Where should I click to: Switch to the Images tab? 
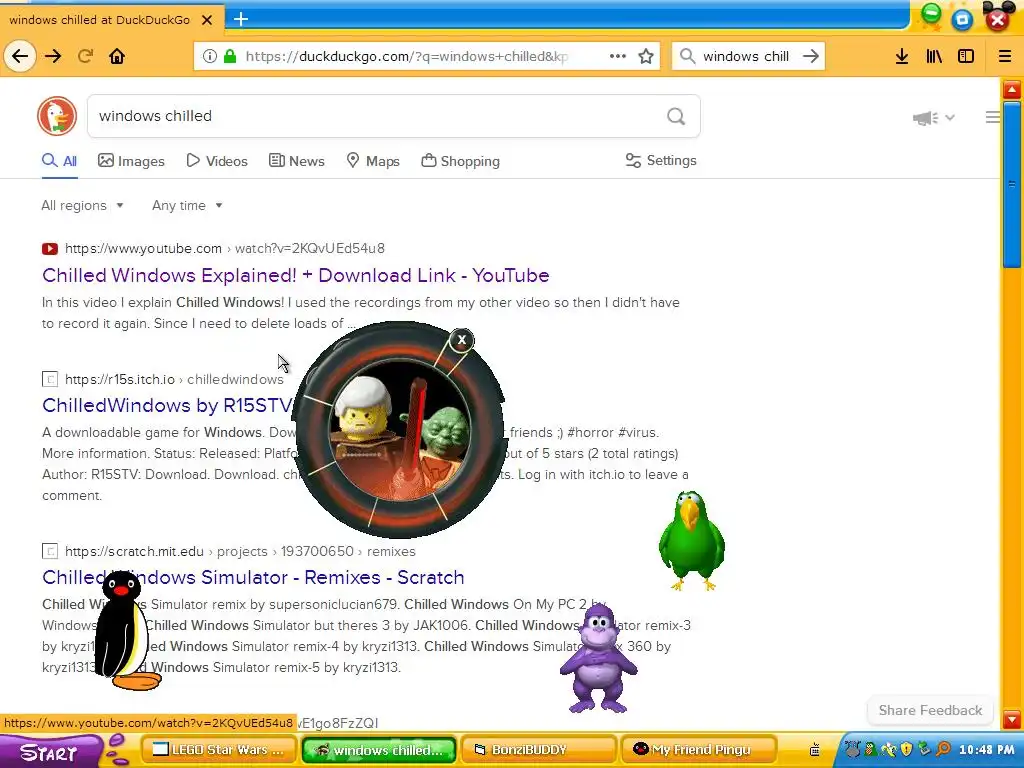coord(131,161)
